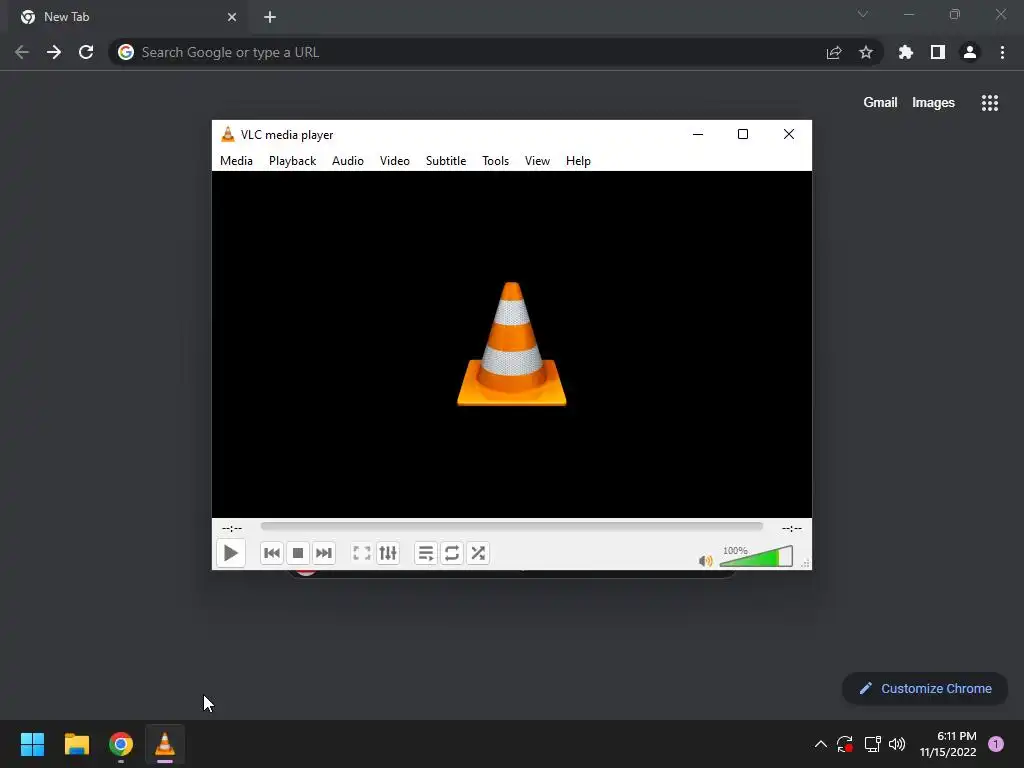Go forward in Chrome
The height and width of the screenshot is (768, 1024).
click(54, 52)
